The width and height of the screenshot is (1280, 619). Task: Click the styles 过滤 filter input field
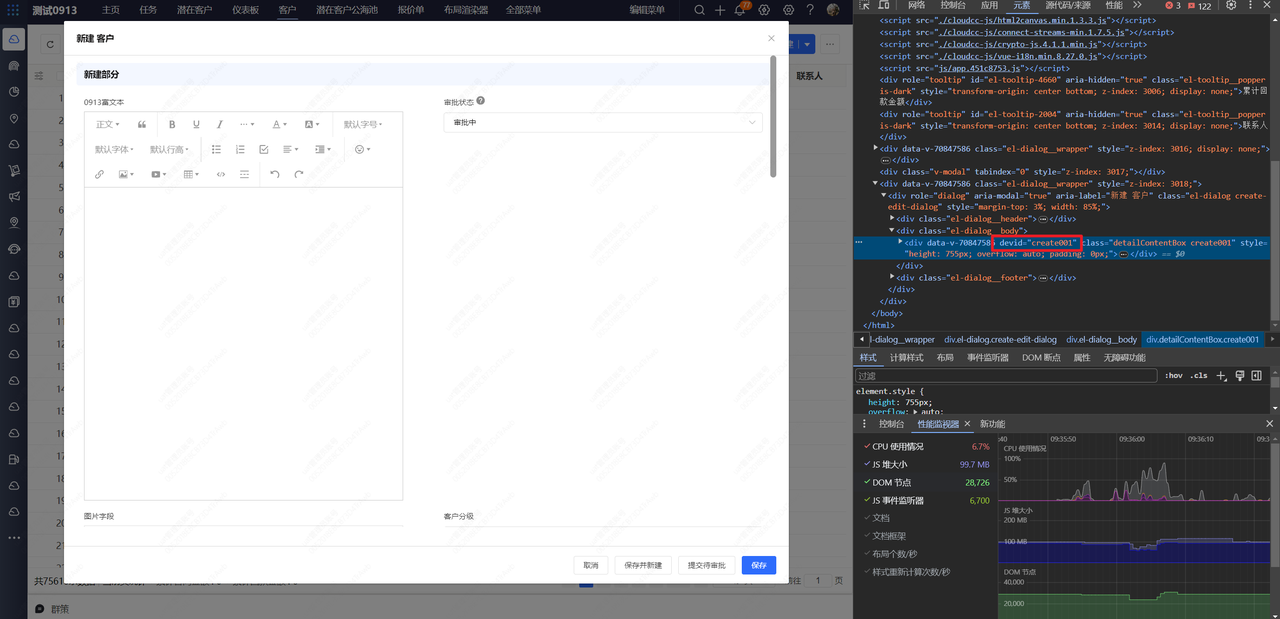pyautogui.click(x=1000, y=376)
